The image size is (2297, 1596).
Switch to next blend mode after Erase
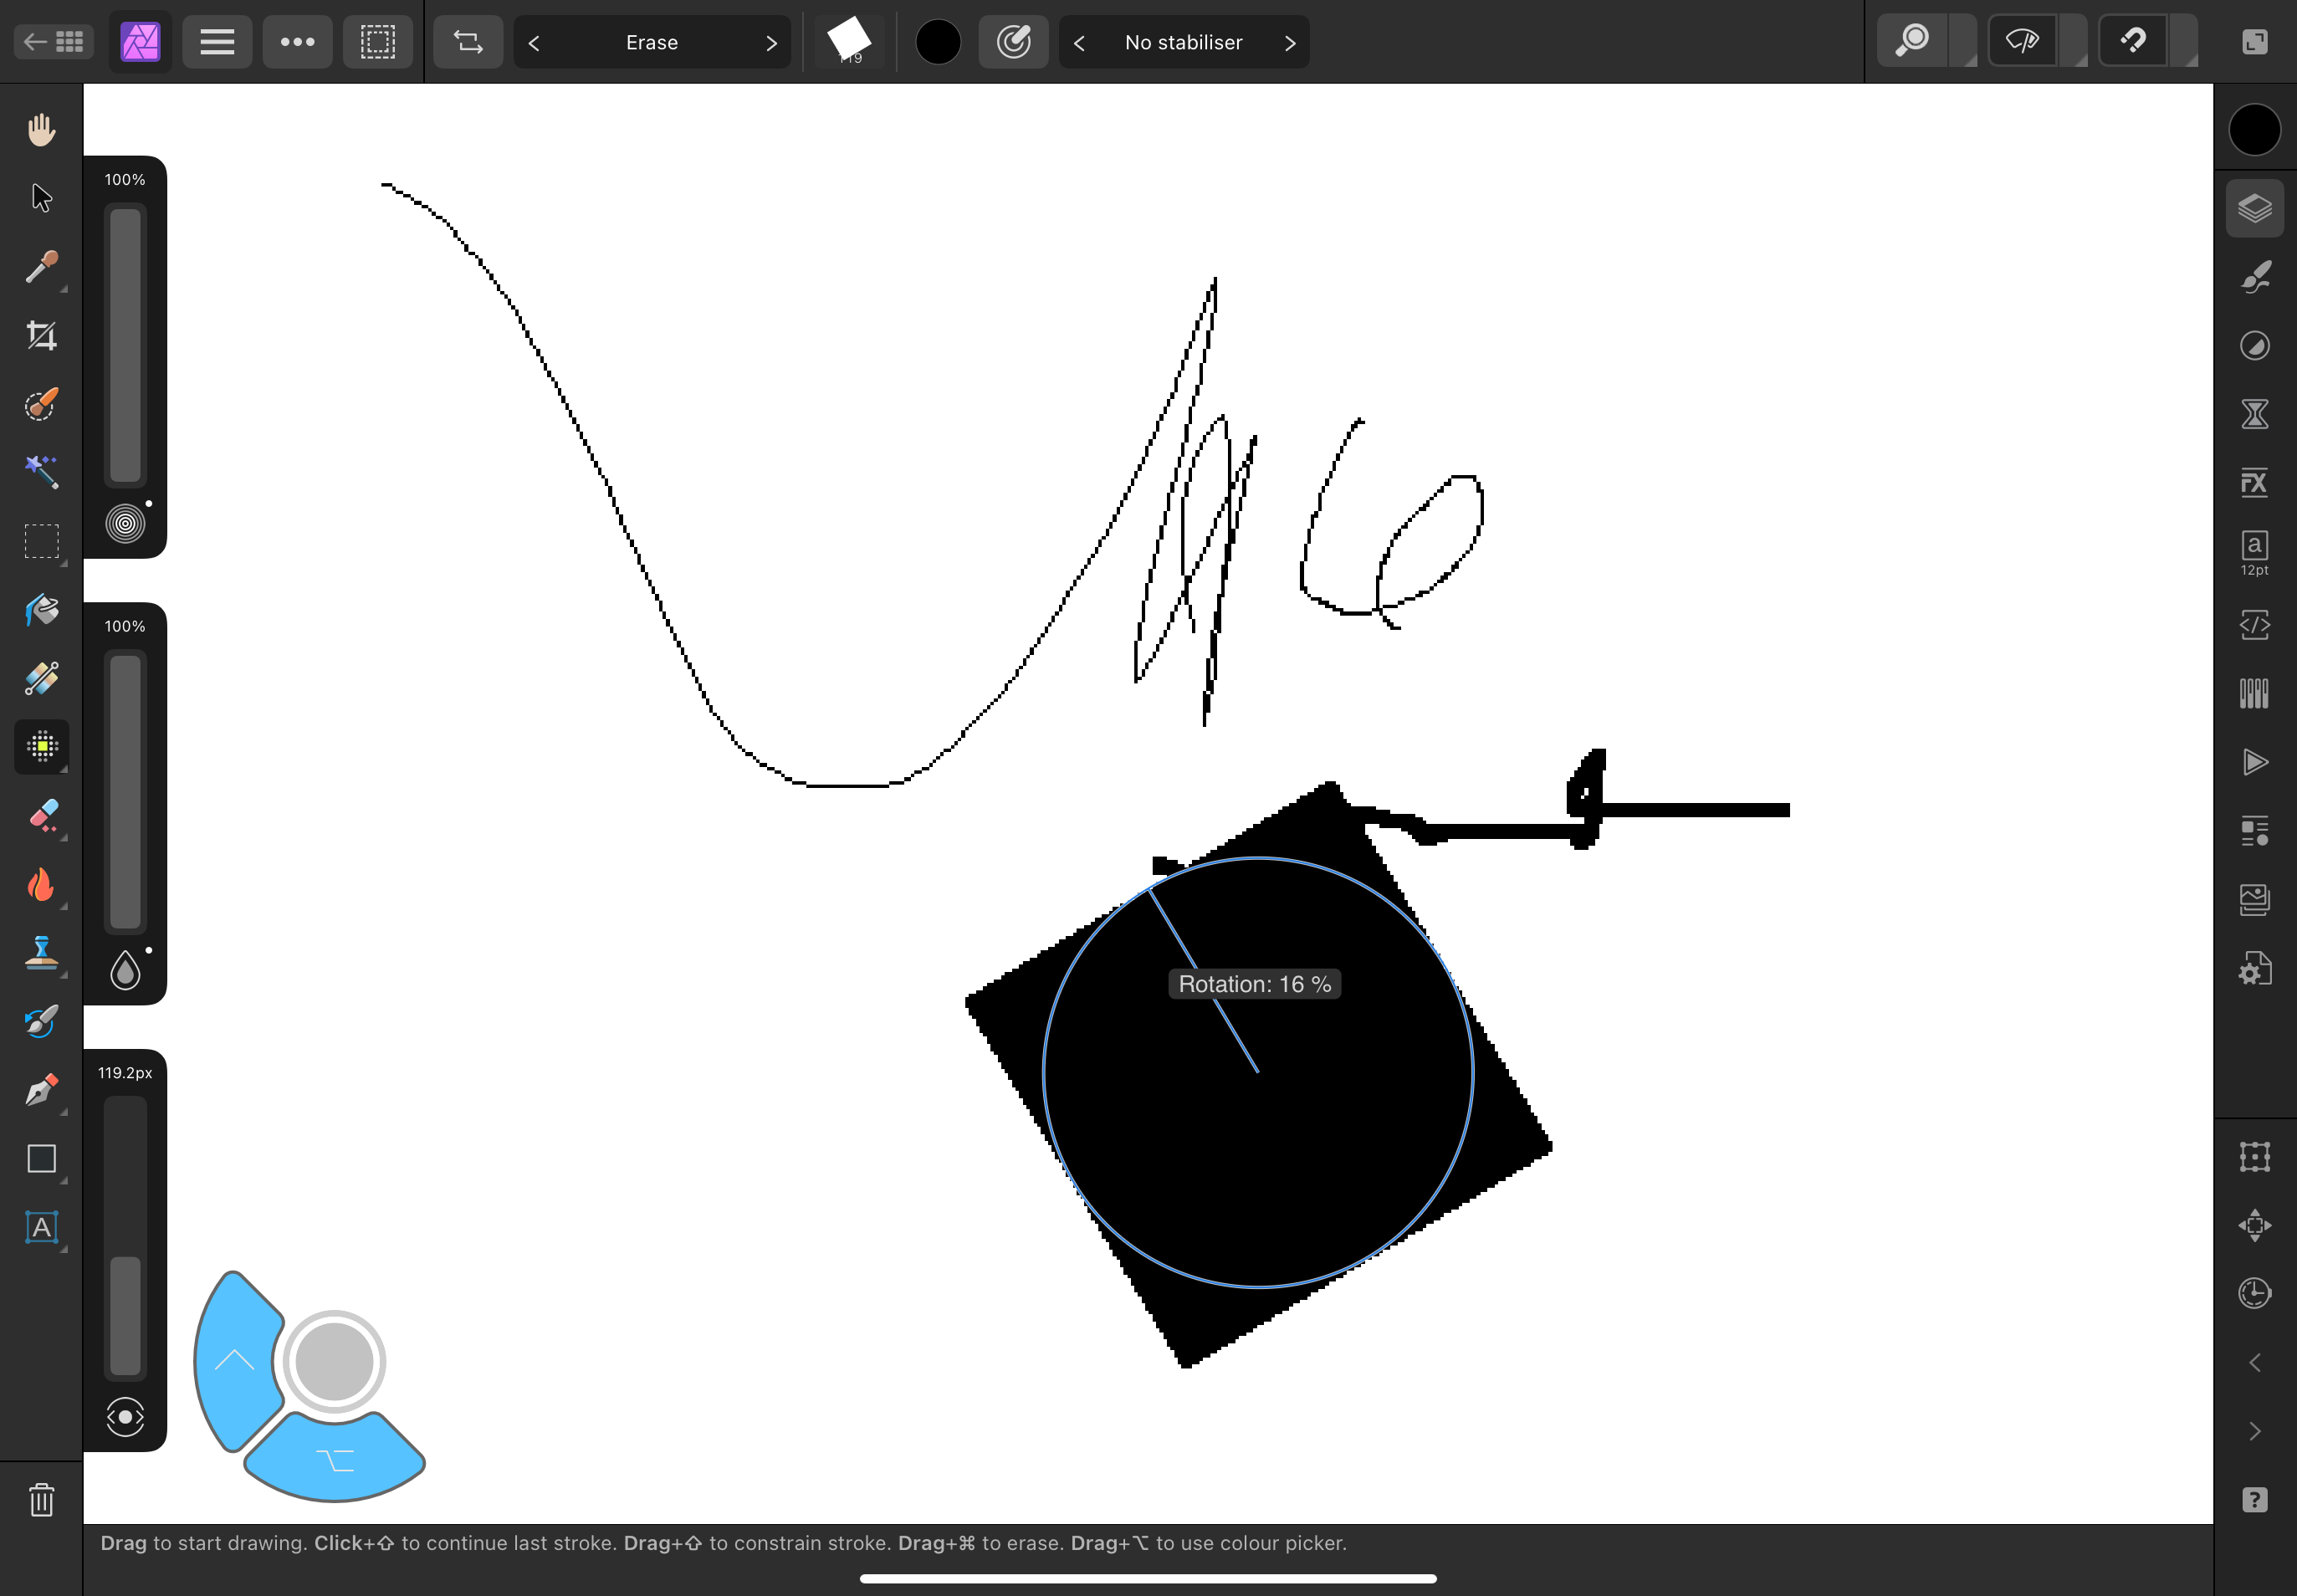click(771, 42)
